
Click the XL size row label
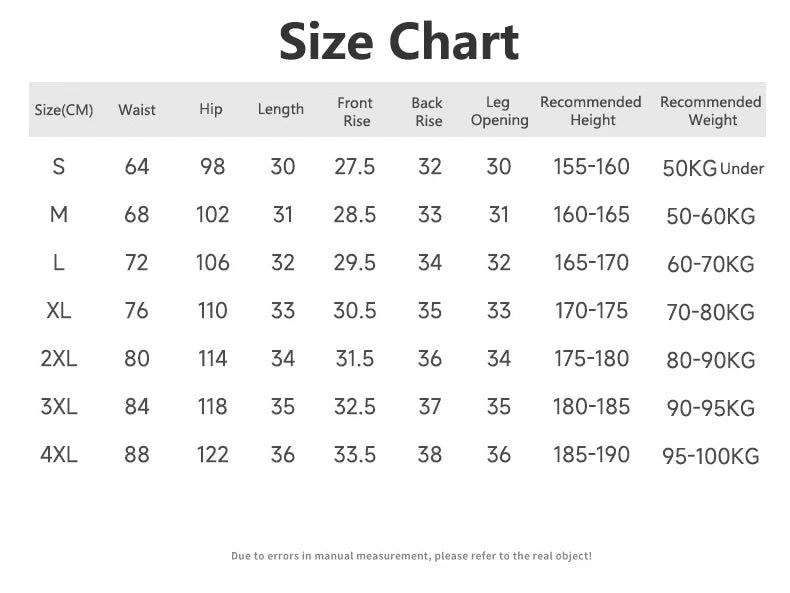pos(59,311)
